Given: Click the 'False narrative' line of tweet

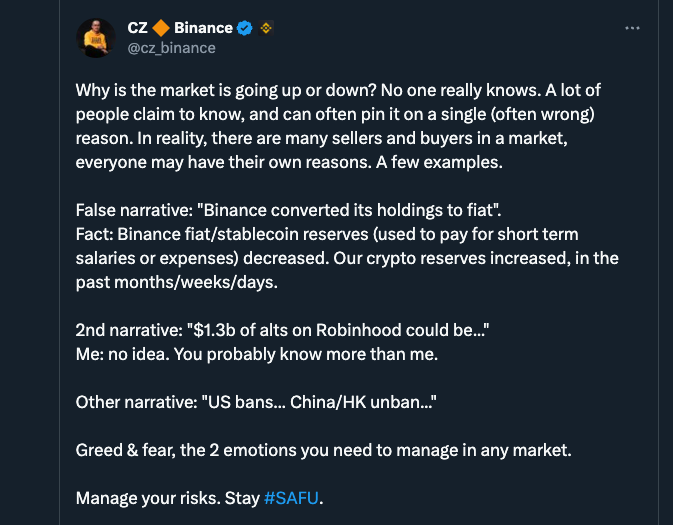Looking at the screenshot, I should tap(288, 210).
